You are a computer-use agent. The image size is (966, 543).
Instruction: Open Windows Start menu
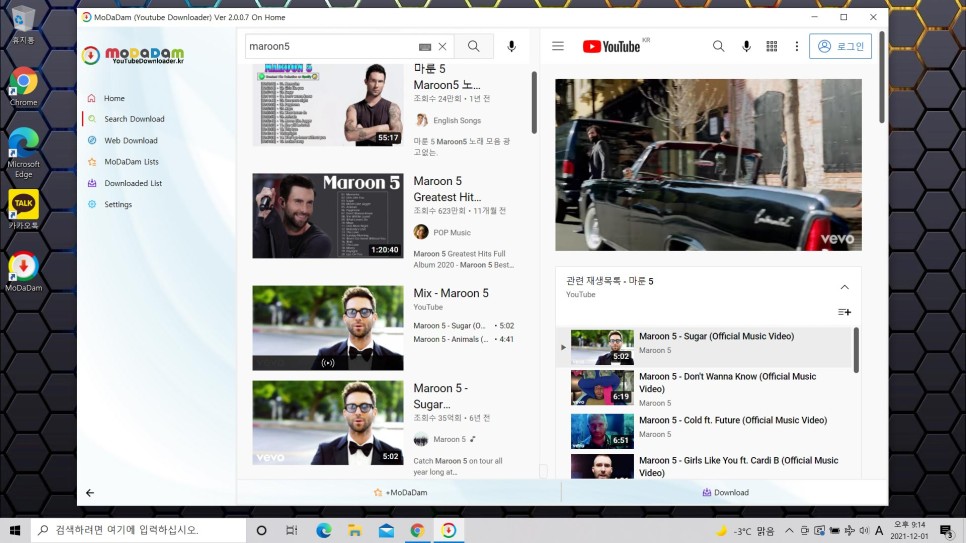pyautogui.click(x=15, y=530)
